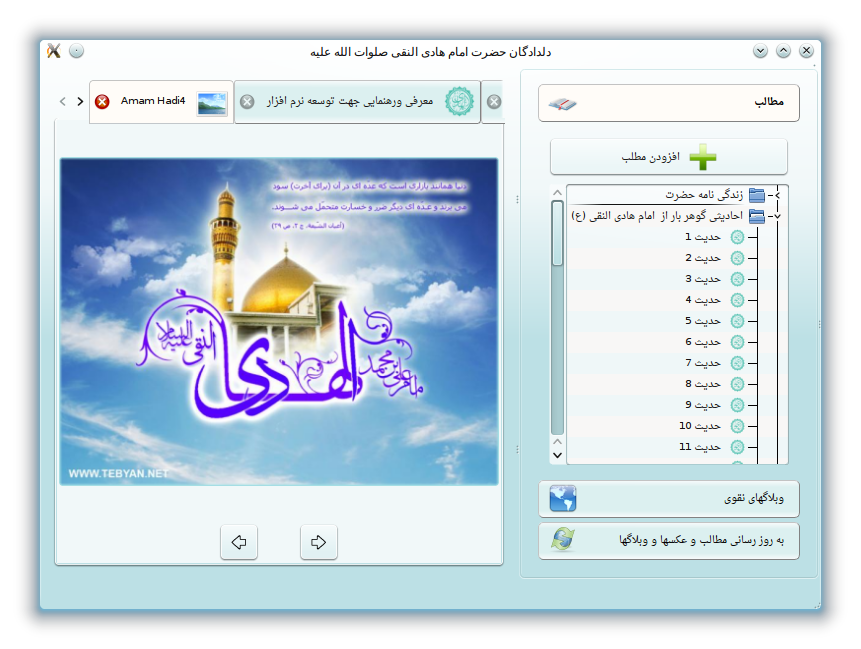This screenshot has height=649, width=861.
Task: Go to previous picture with left arrow button
Action: (x=239, y=542)
